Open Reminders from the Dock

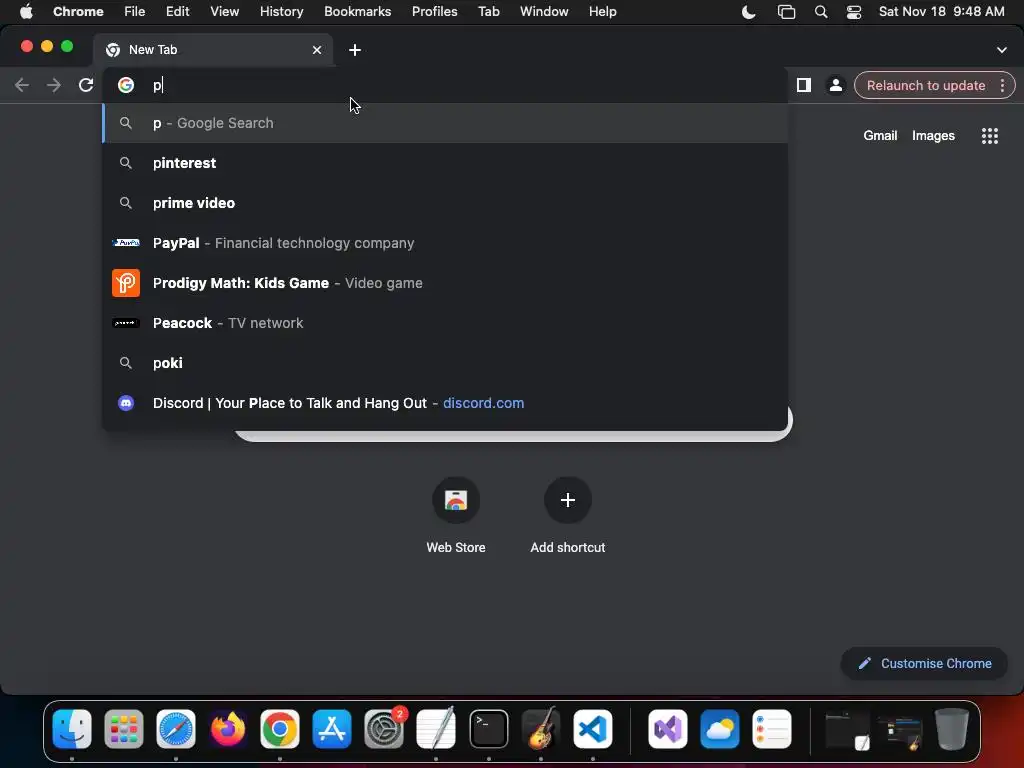point(771,729)
